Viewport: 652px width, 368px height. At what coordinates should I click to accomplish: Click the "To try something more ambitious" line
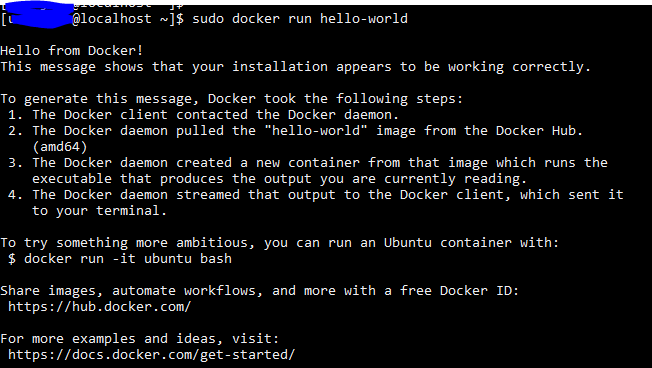tap(280, 243)
